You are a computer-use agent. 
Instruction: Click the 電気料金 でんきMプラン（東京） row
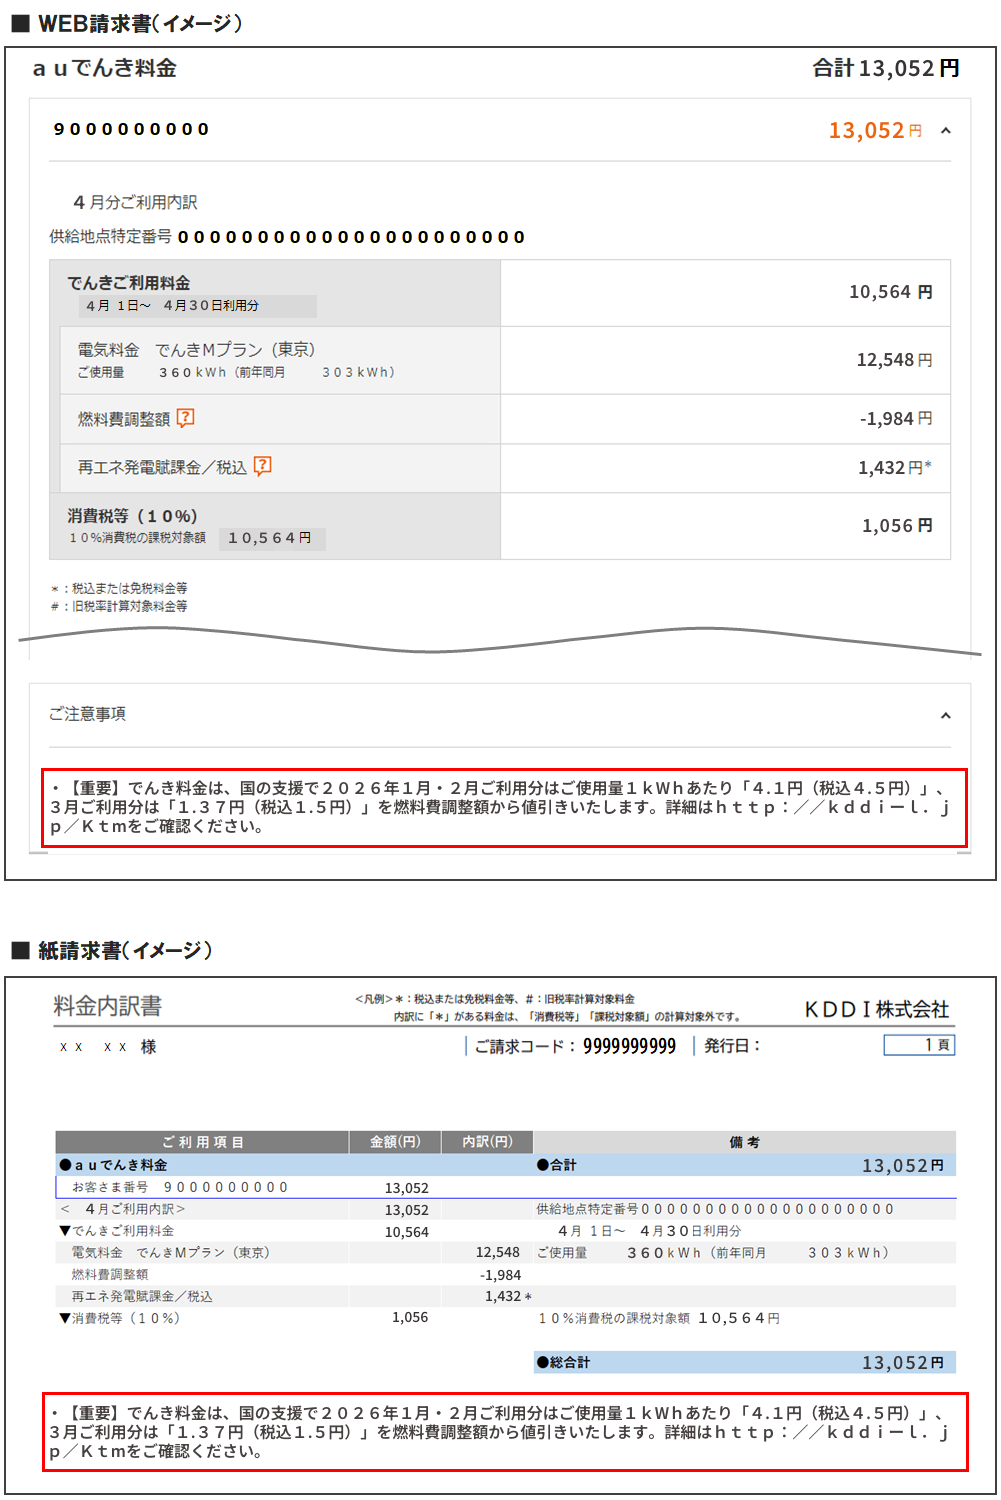pos(196,350)
